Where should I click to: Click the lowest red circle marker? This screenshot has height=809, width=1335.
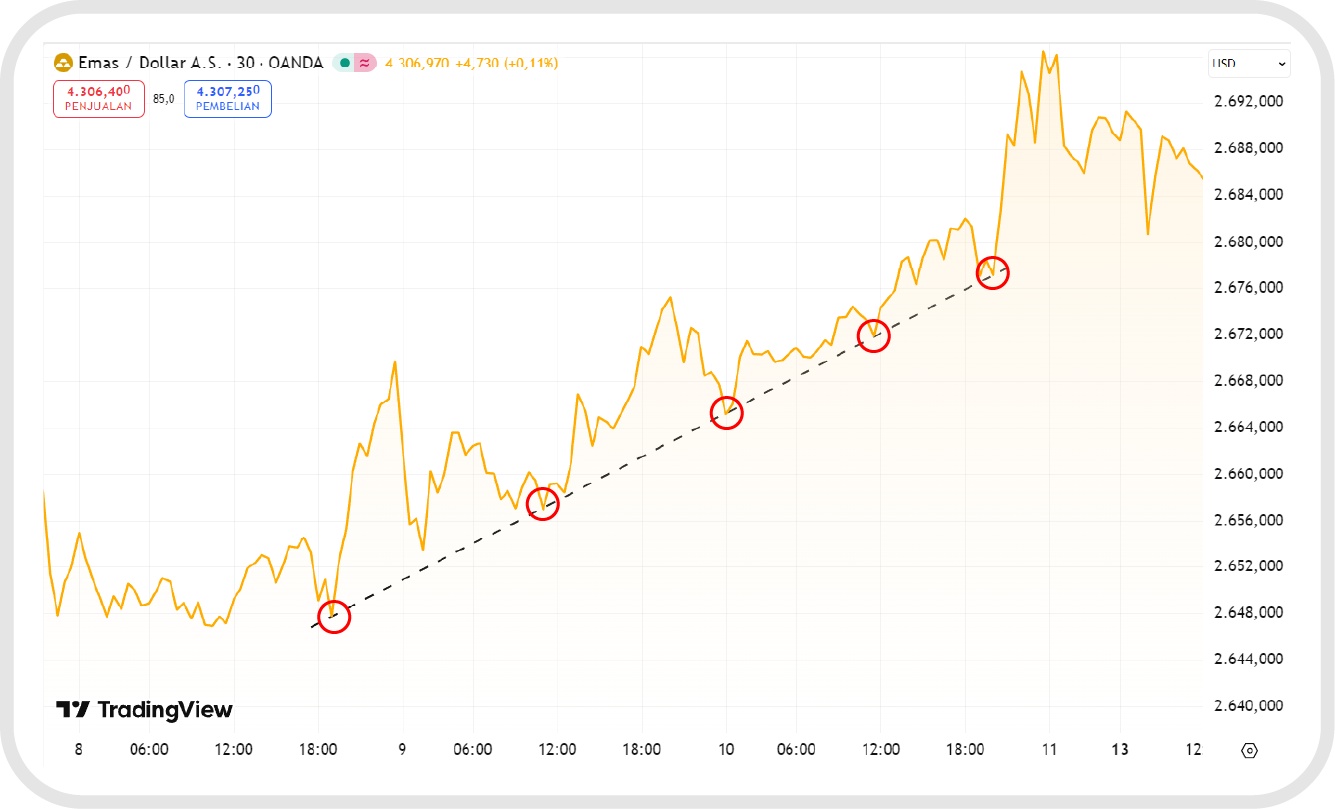point(334,617)
